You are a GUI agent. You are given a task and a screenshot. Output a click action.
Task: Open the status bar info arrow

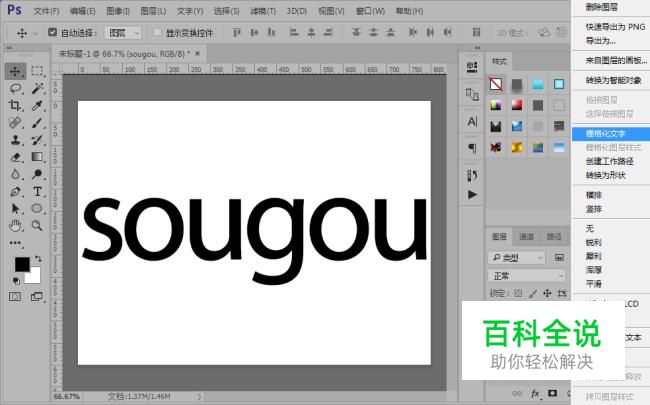click(x=199, y=396)
